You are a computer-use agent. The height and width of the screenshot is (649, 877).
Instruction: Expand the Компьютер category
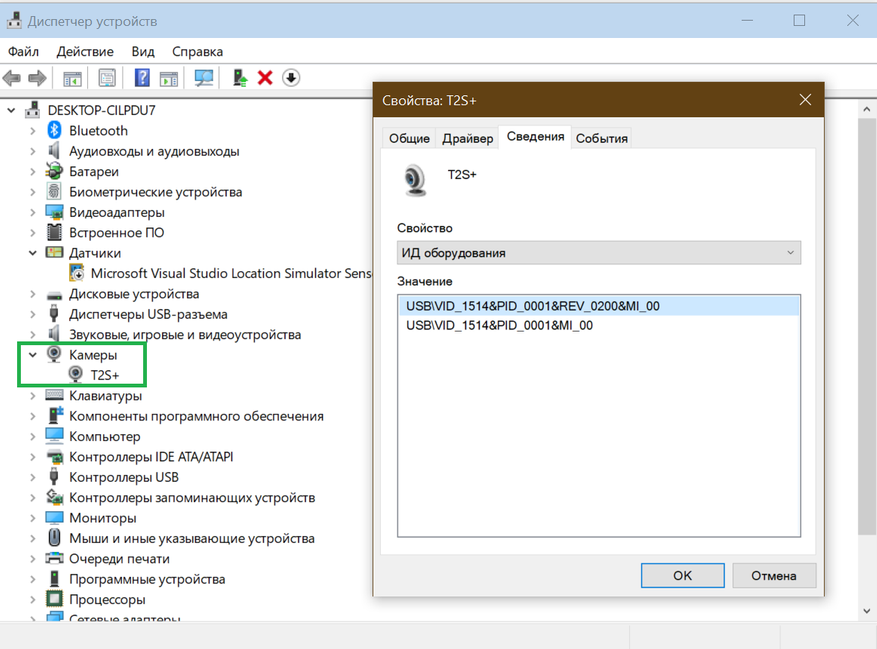pyautogui.click(x=32, y=436)
